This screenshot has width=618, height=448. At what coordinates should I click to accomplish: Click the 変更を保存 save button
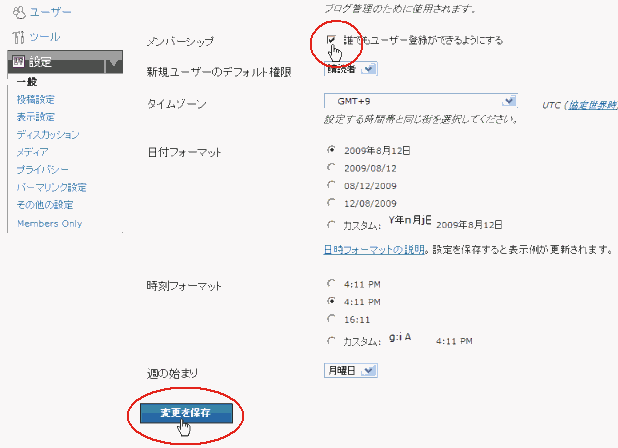(x=186, y=413)
